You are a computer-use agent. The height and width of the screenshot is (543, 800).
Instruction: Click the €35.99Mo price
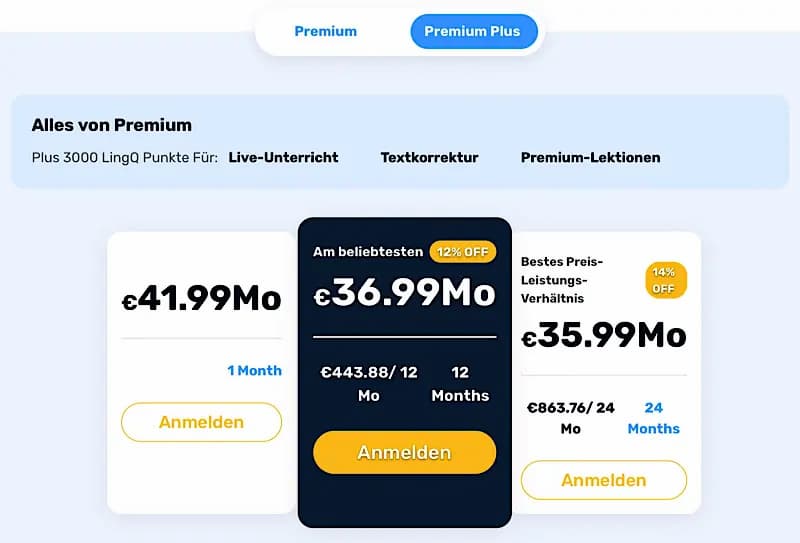(x=604, y=334)
